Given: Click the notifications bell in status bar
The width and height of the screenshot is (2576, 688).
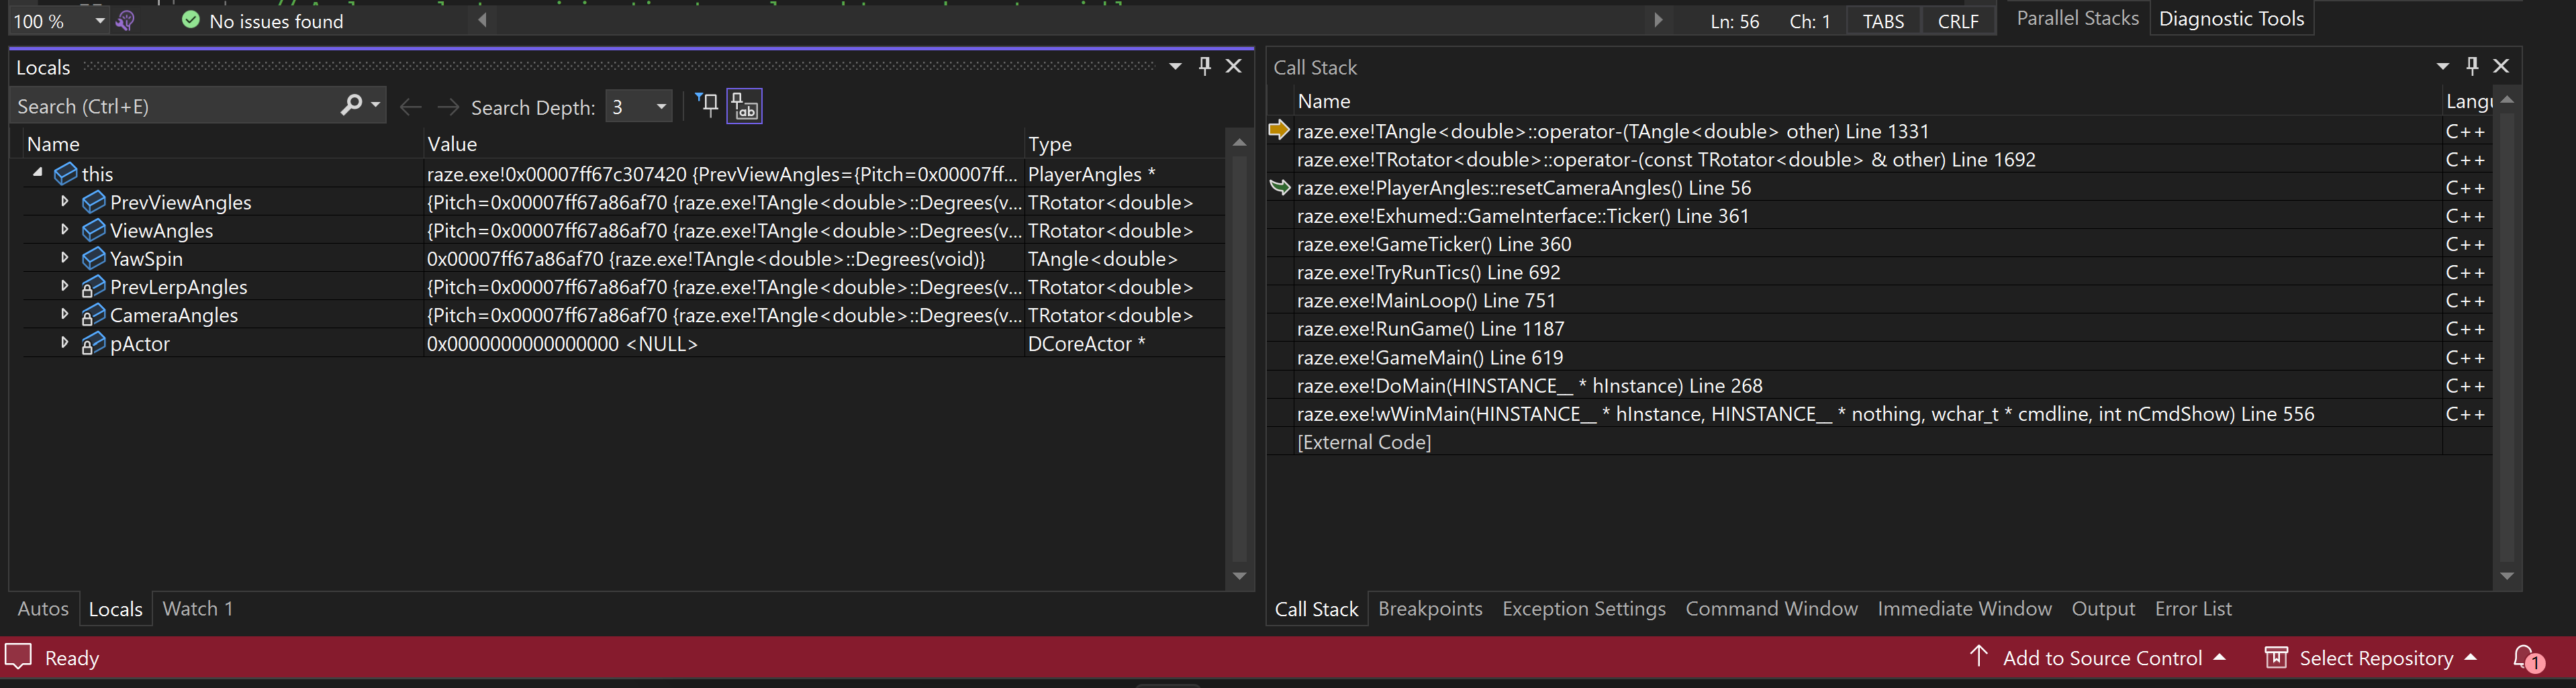Looking at the screenshot, I should point(2528,658).
